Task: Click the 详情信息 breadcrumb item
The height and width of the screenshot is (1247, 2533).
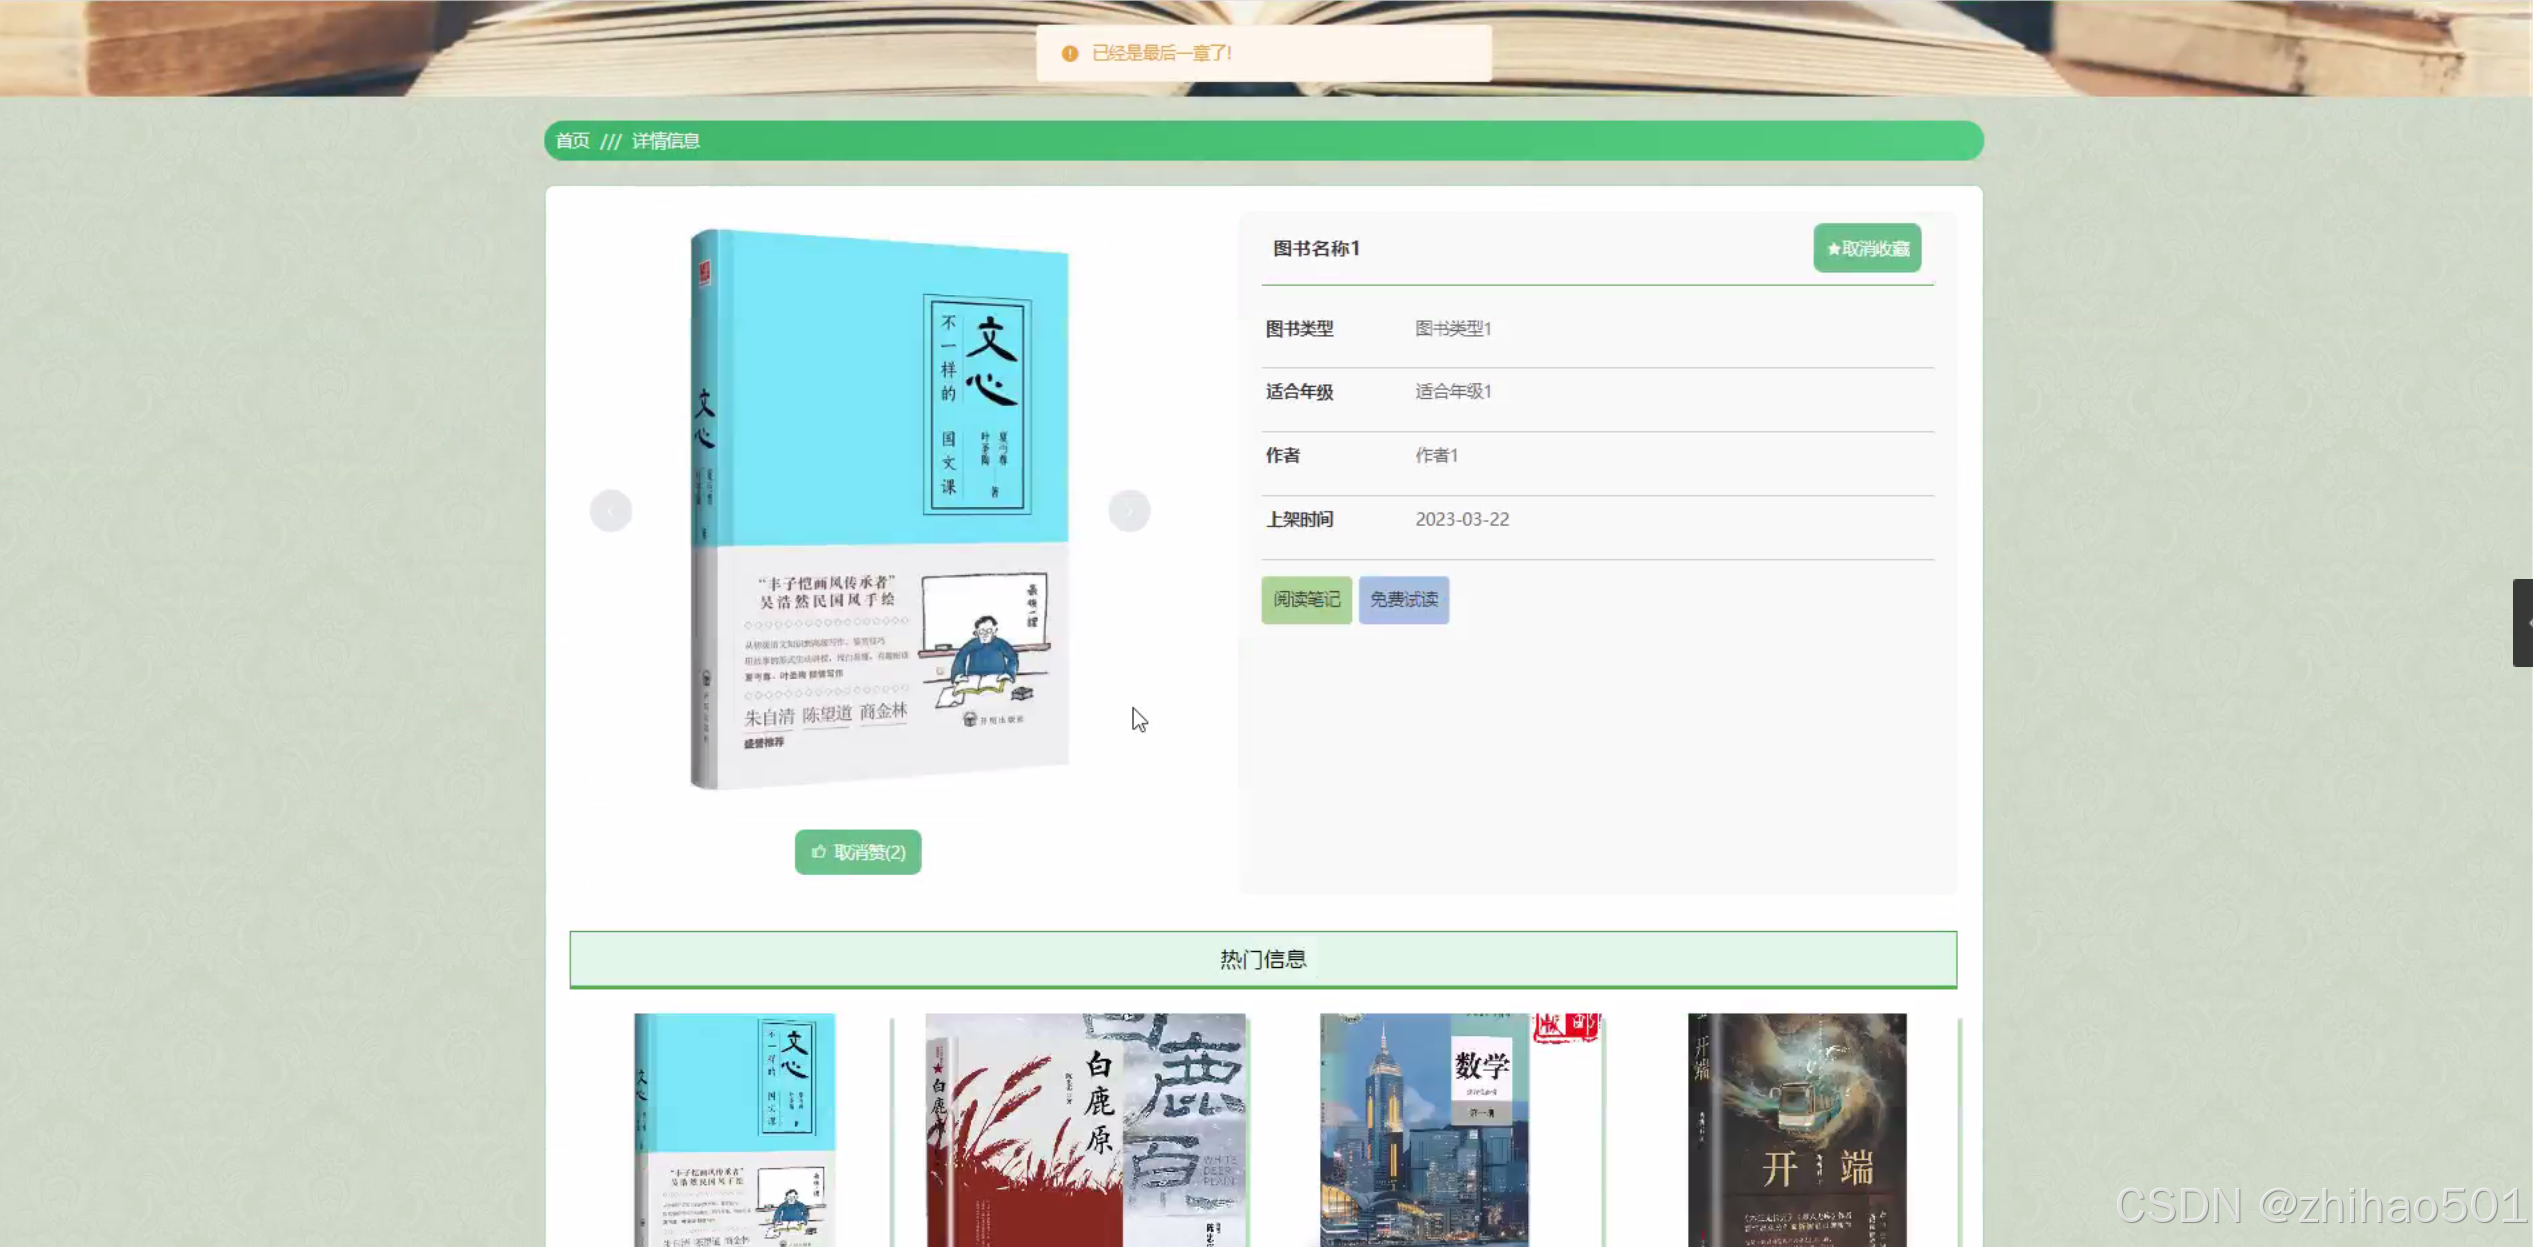Action: tap(665, 141)
